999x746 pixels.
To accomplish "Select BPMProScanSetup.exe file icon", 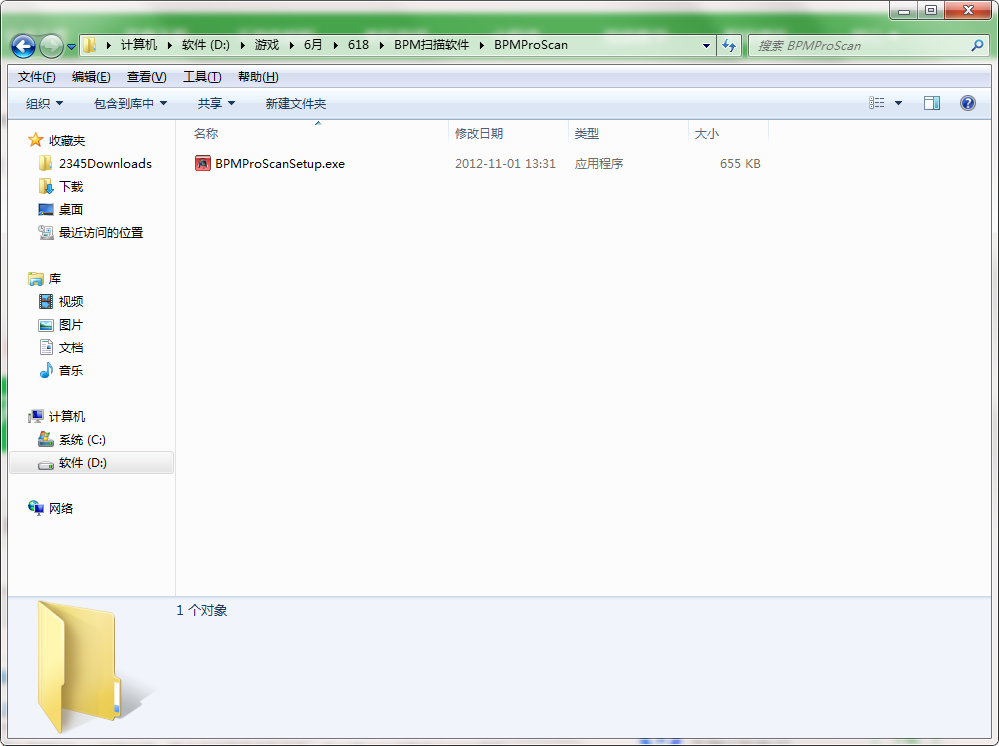I will [203, 163].
